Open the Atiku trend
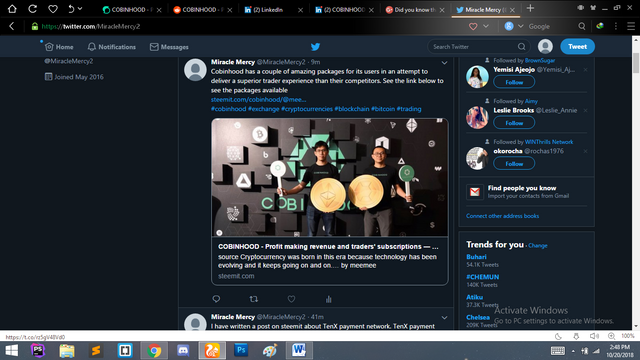This screenshot has width=640, height=360. [474, 297]
